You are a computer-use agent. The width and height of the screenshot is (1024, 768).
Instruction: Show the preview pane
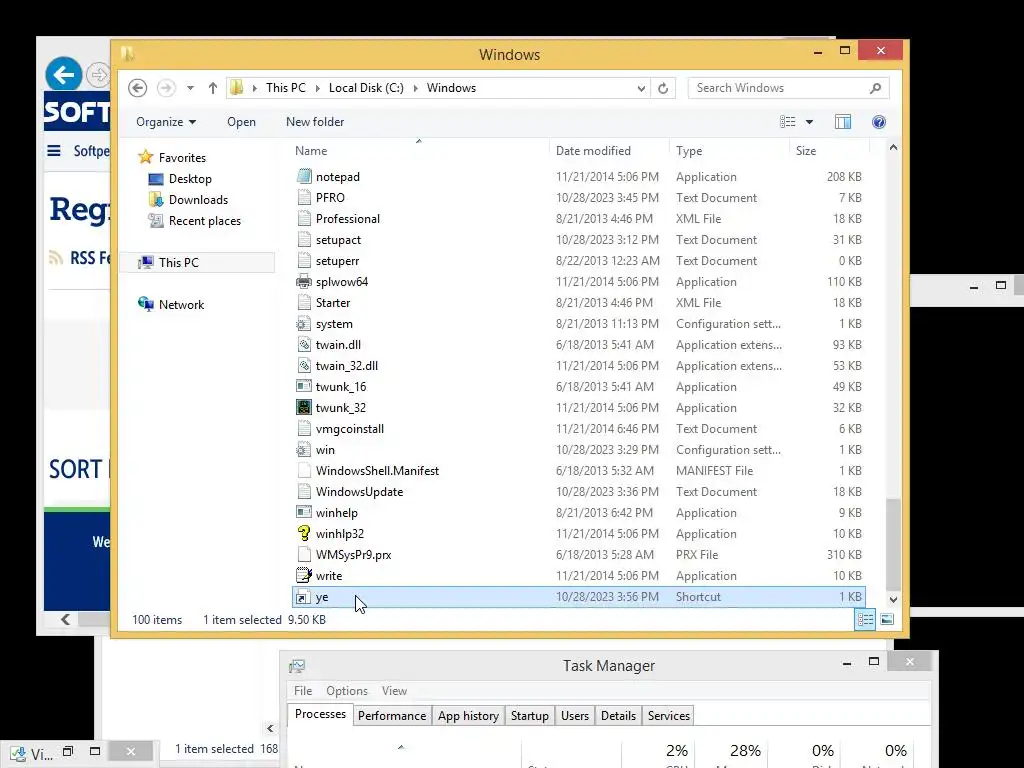[842, 122]
